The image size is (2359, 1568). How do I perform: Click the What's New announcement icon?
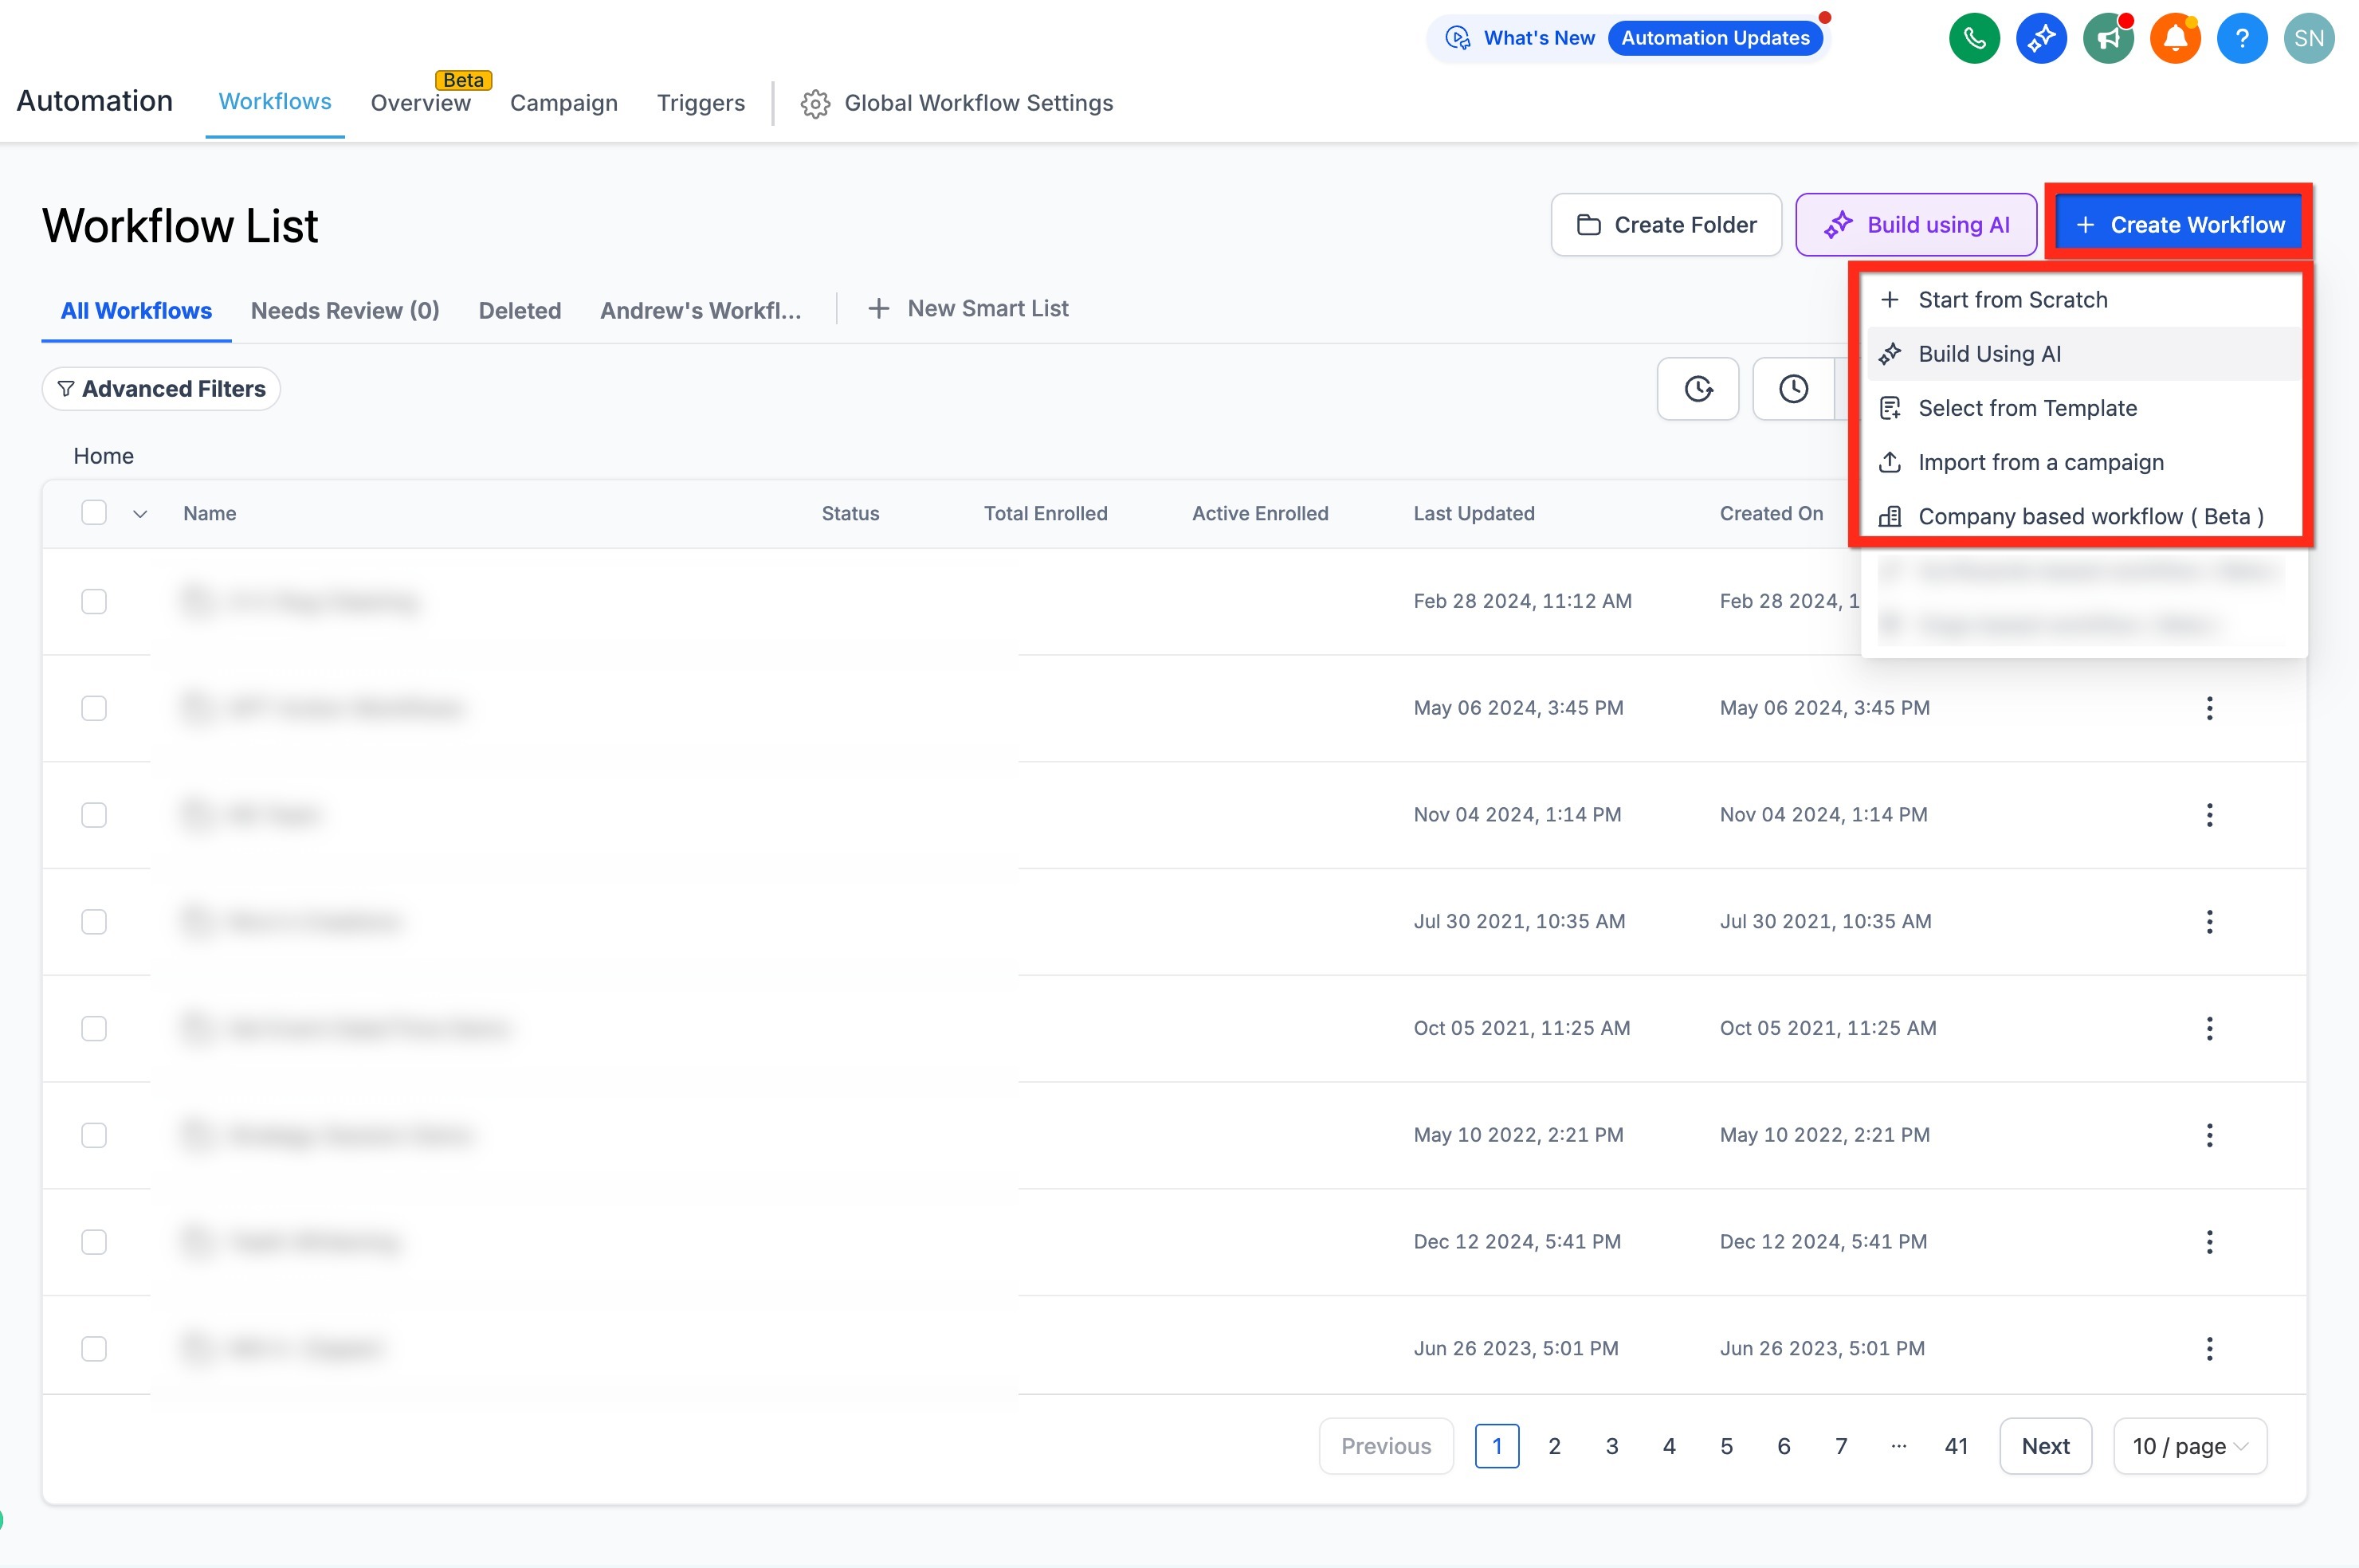click(x=1458, y=38)
